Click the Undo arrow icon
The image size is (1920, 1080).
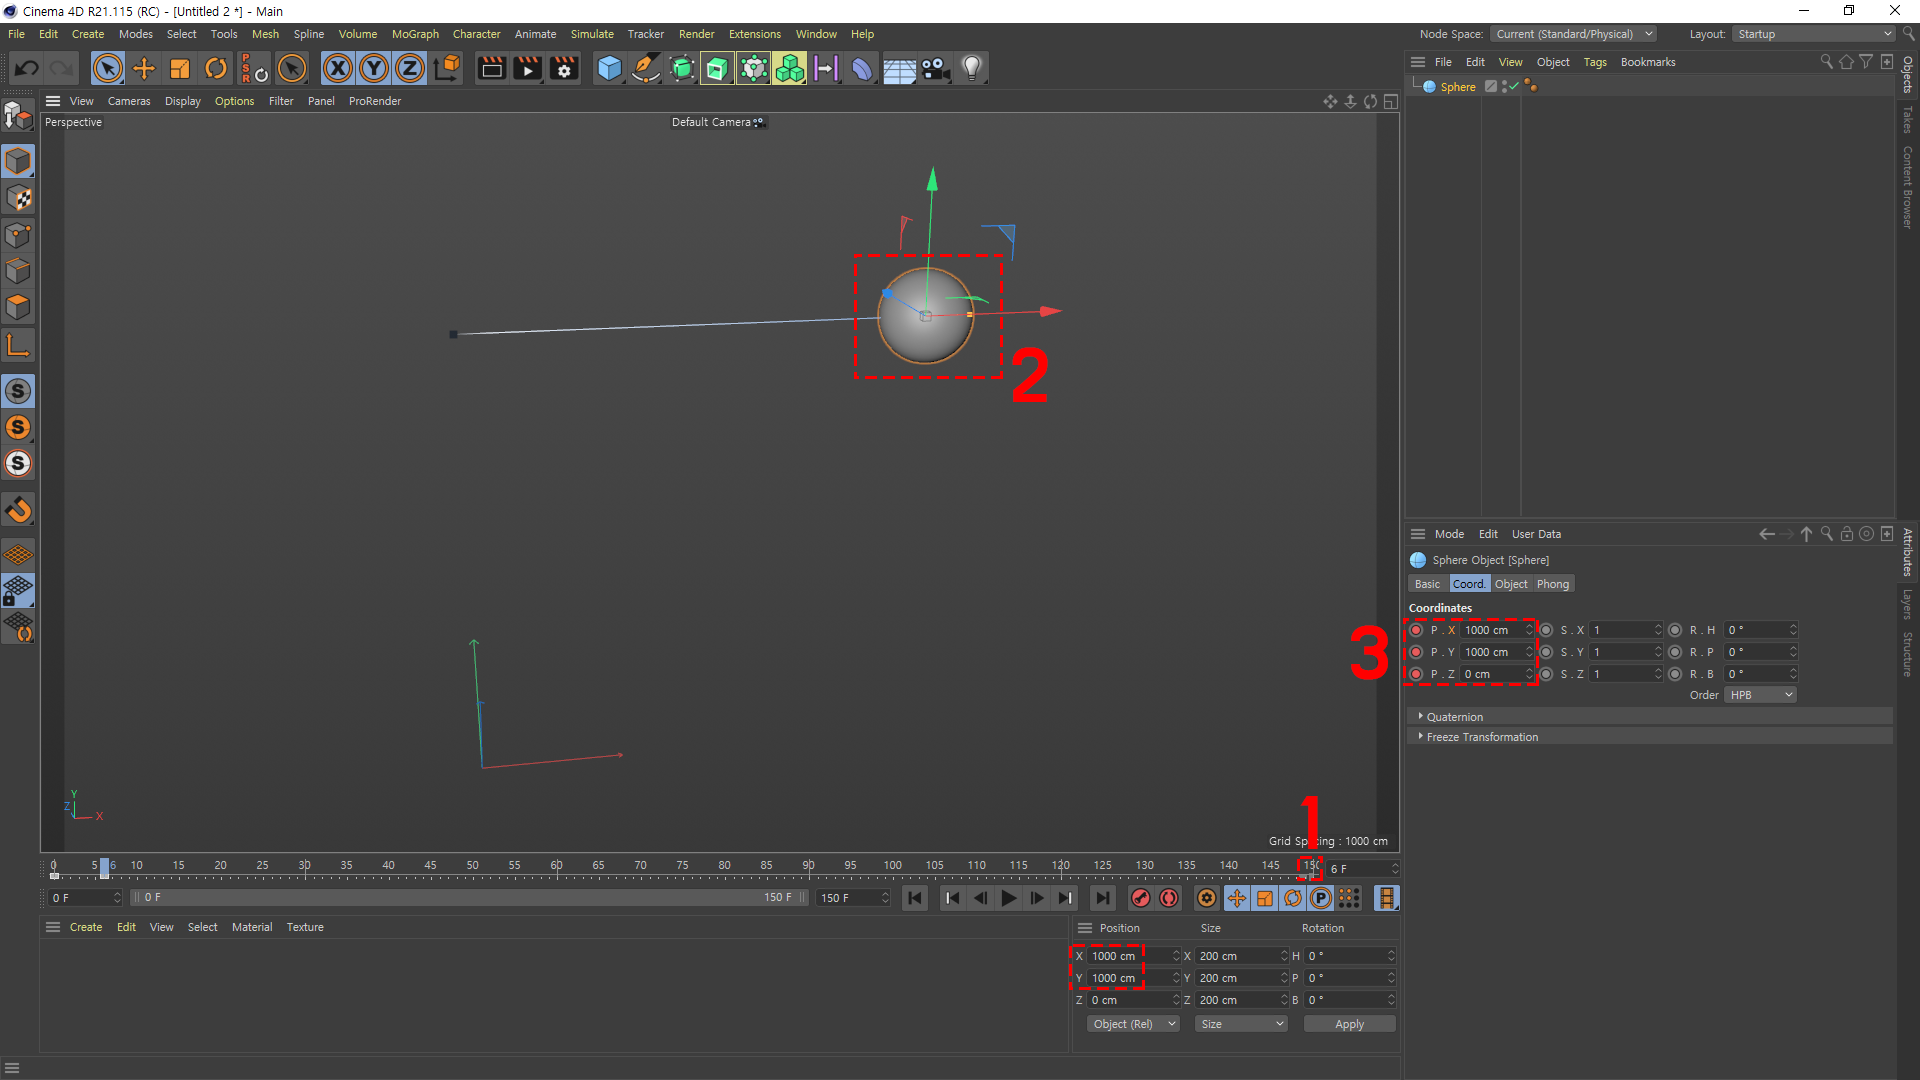(27, 68)
